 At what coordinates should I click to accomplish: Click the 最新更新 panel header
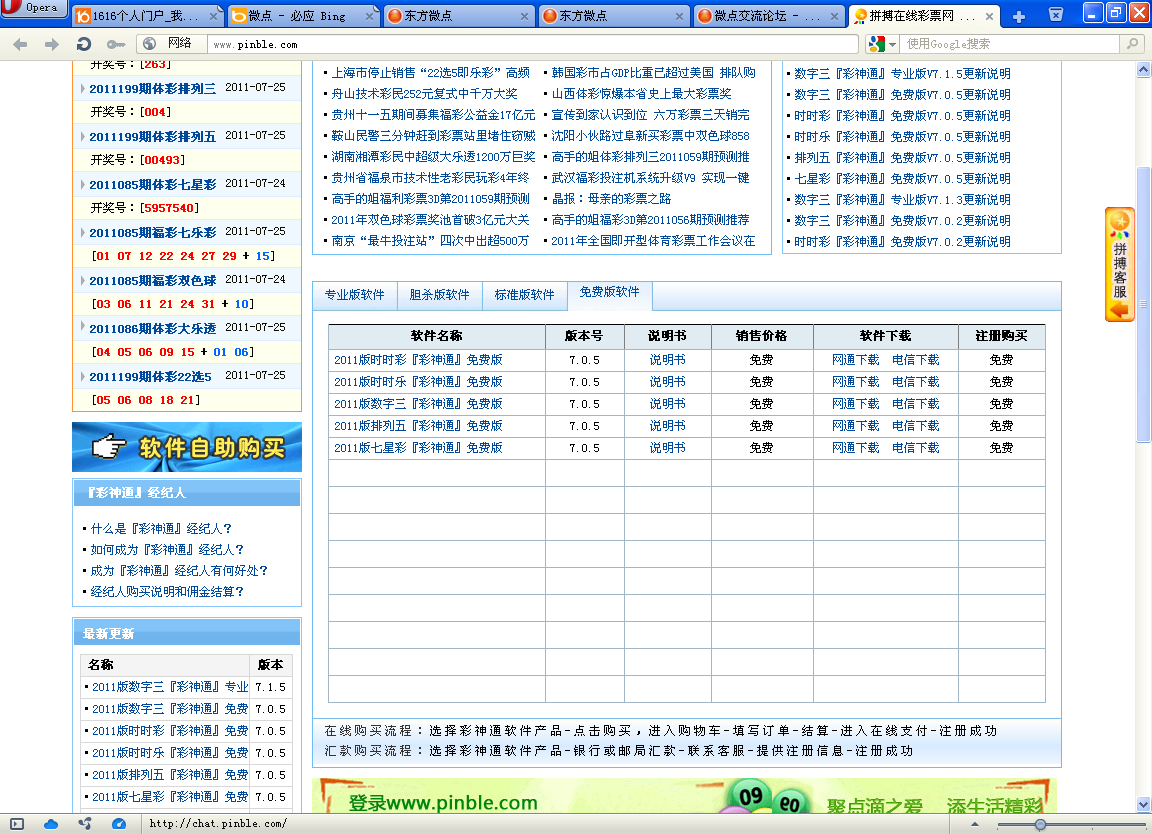[187, 633]
